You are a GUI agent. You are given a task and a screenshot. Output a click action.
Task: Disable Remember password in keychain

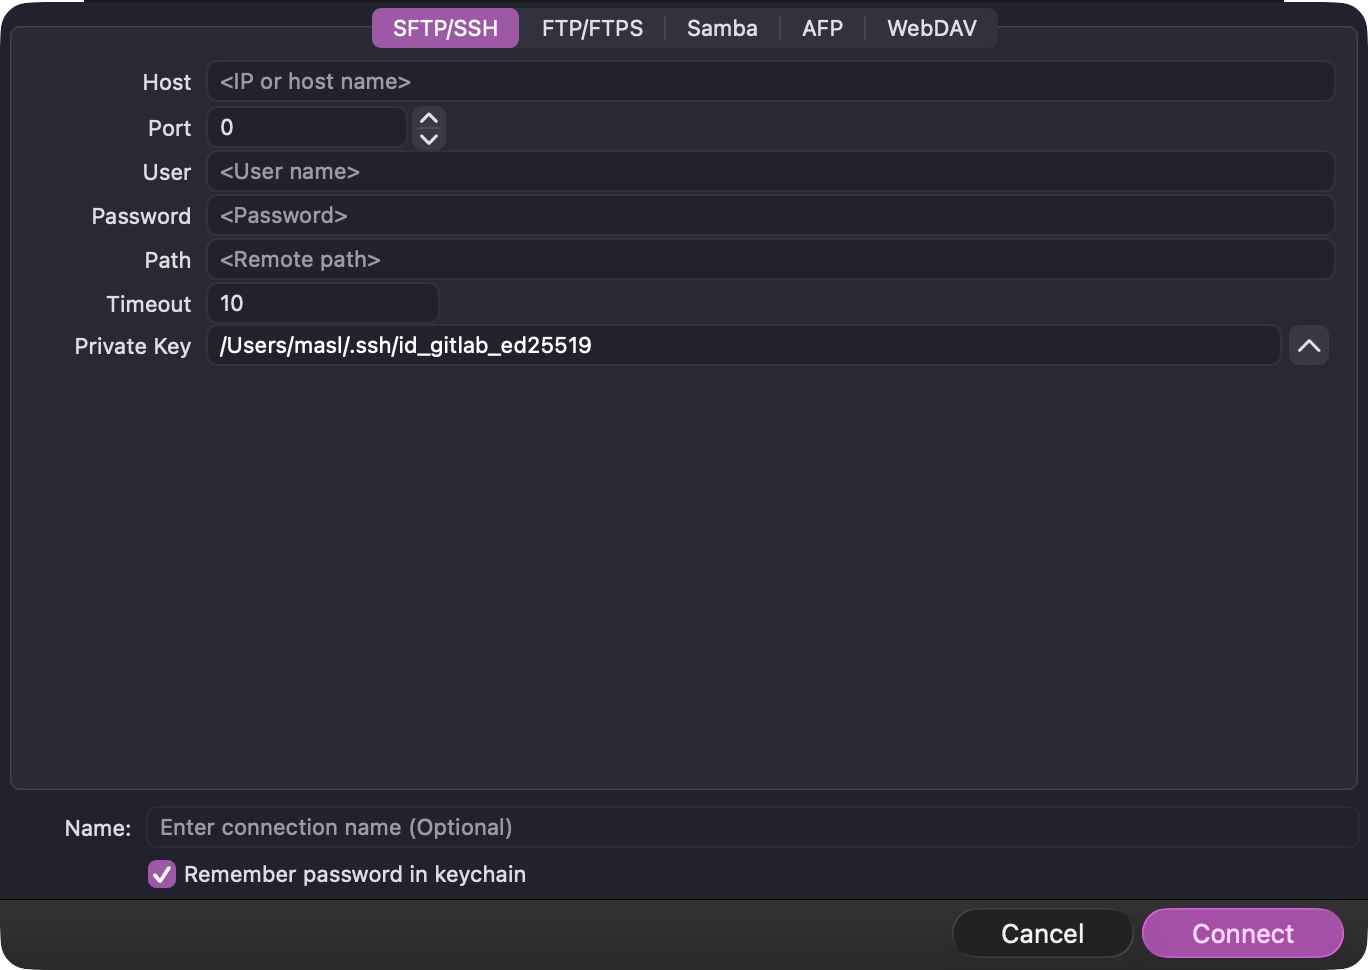(x=161, y=874)
